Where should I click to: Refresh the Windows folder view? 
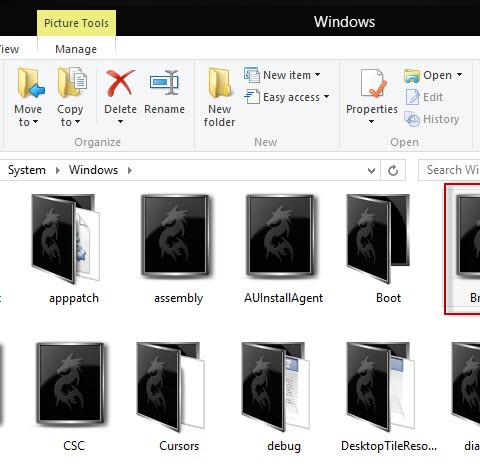click(393, 170)
